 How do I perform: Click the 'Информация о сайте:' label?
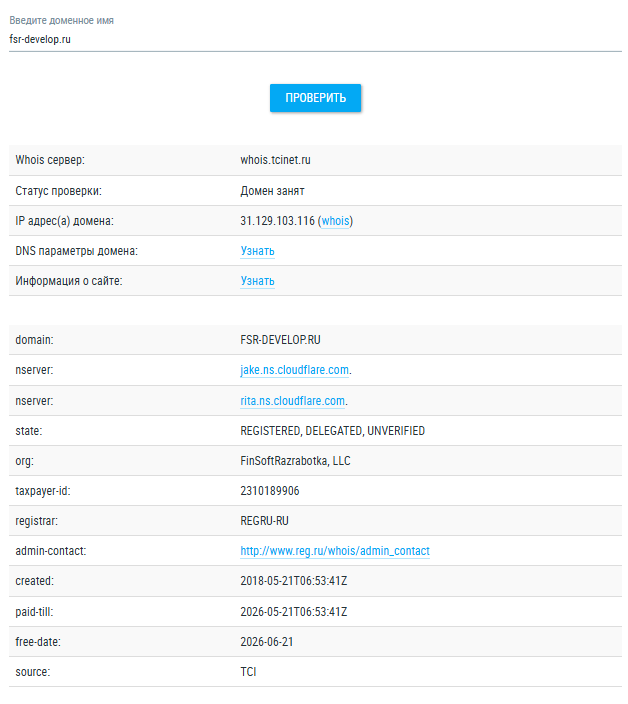[x=69, y=281]
